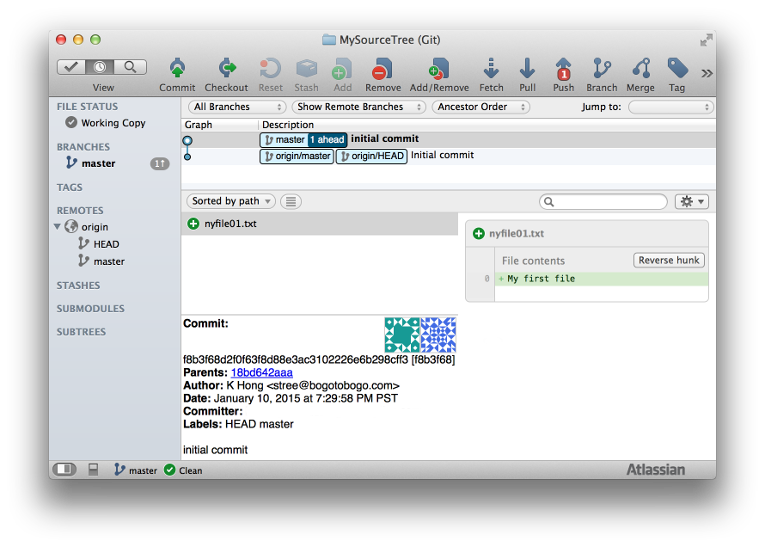This screenshot has width=765, height=547.
Task: Open the Sorted by path dropdown
Action: tap(231, 201)
